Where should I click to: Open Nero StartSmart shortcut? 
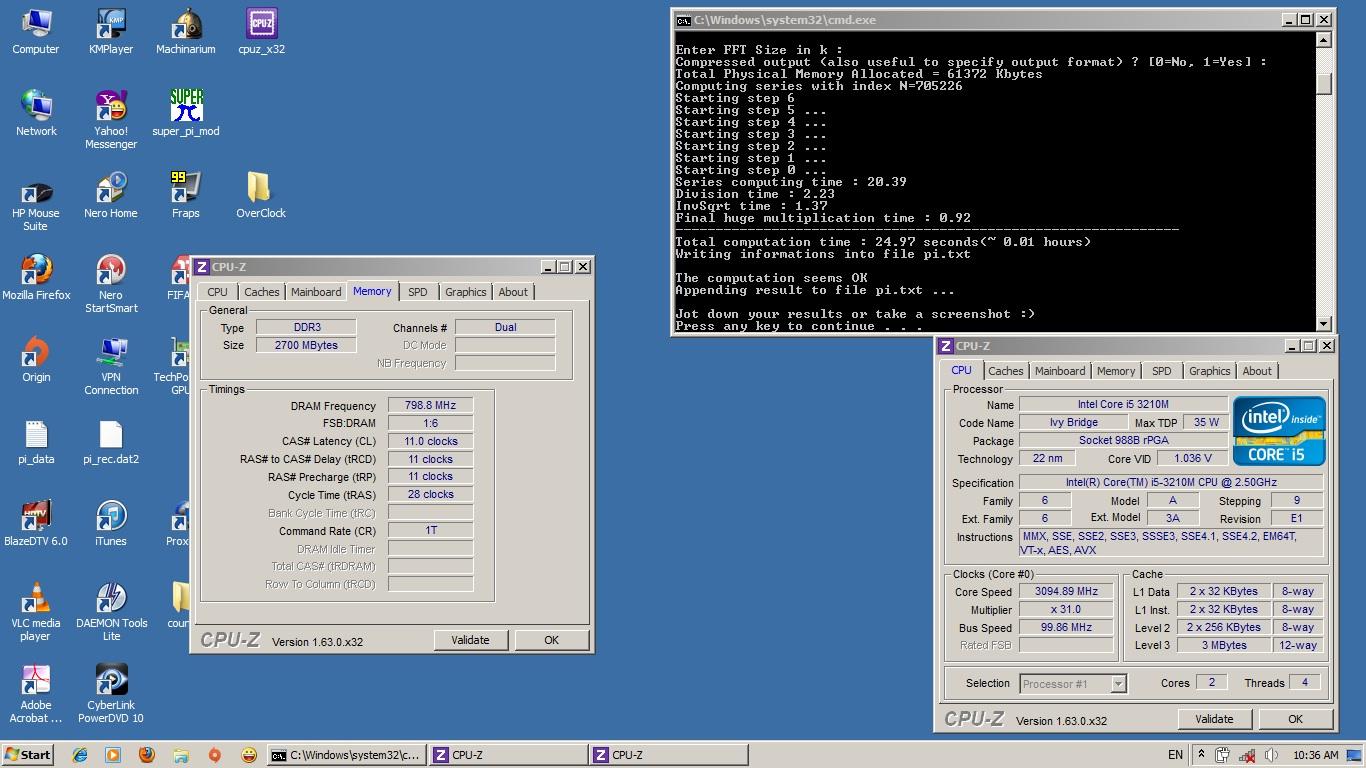click(111, 284)
